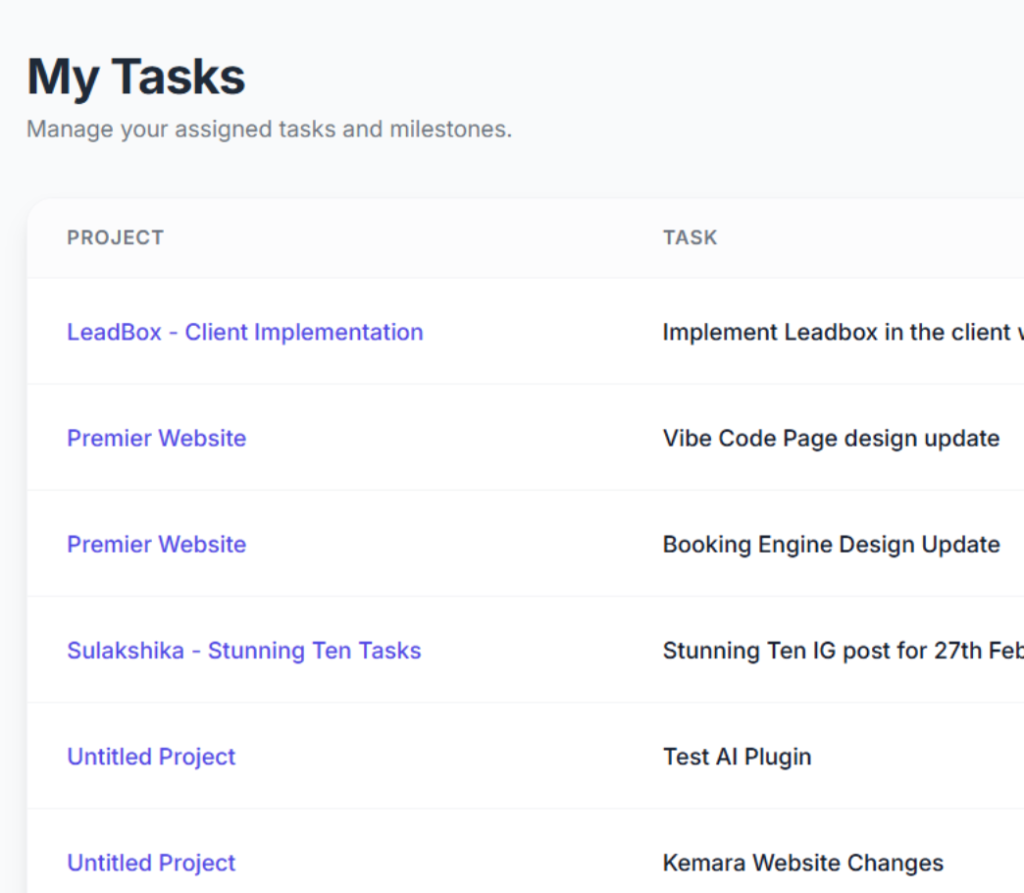Select the Implement Leadbox in the client task
1024x893 pixels.
840,332
